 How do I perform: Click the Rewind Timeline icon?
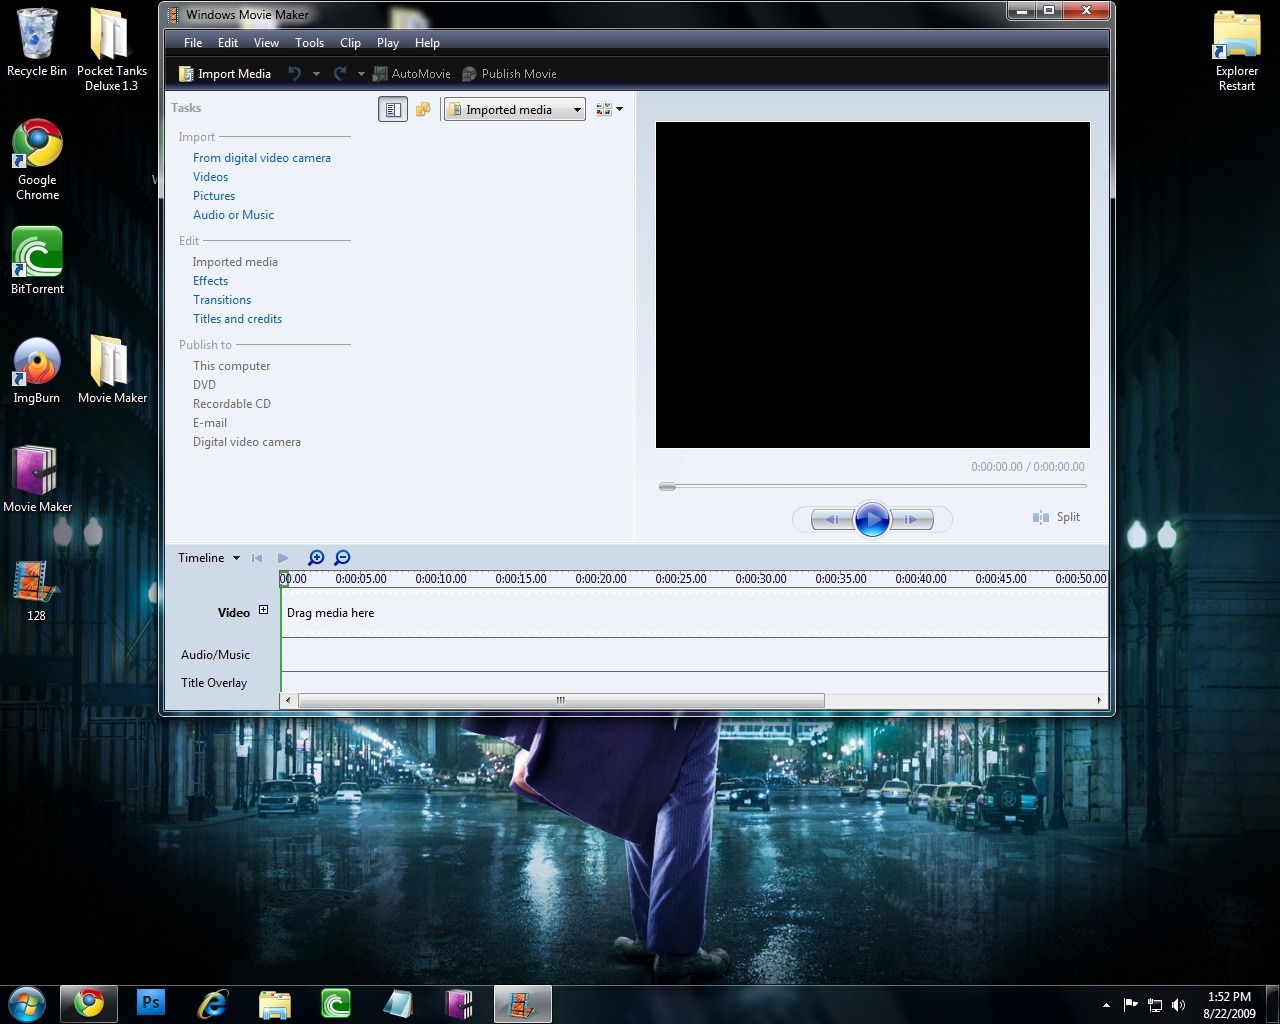click(257, 558)
